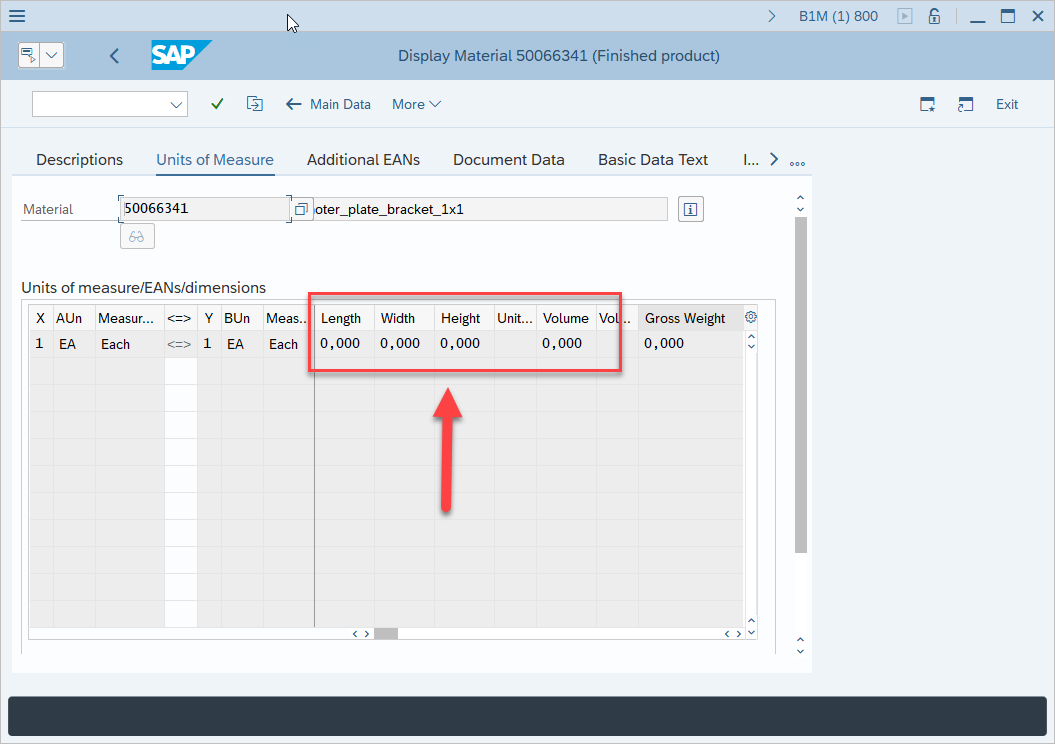Open the command field dropdown

coord(176,104)
